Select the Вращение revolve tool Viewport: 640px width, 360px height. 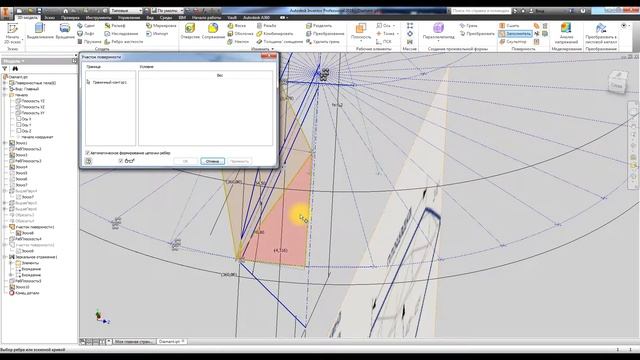(65, 31)
